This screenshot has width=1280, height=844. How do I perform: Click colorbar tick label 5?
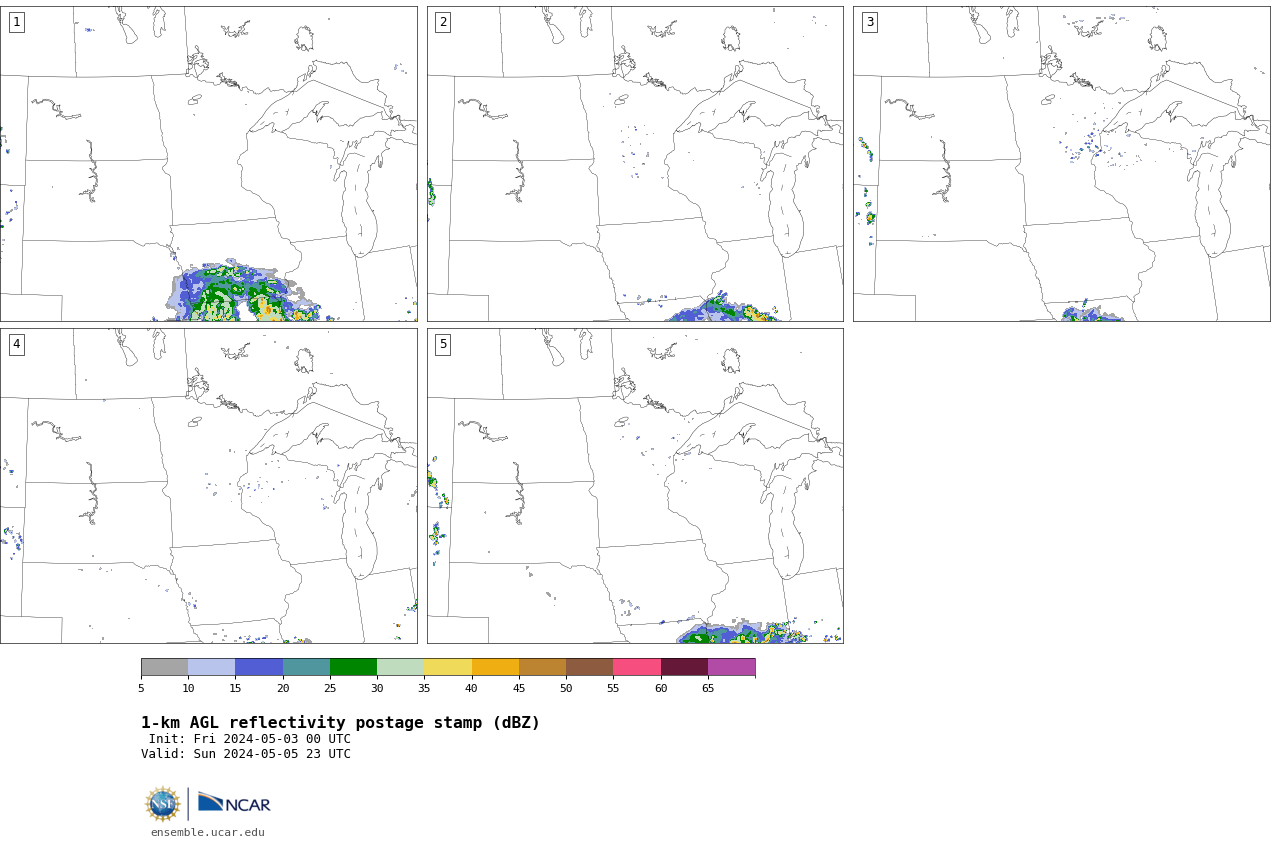click(x=141, y=688)
